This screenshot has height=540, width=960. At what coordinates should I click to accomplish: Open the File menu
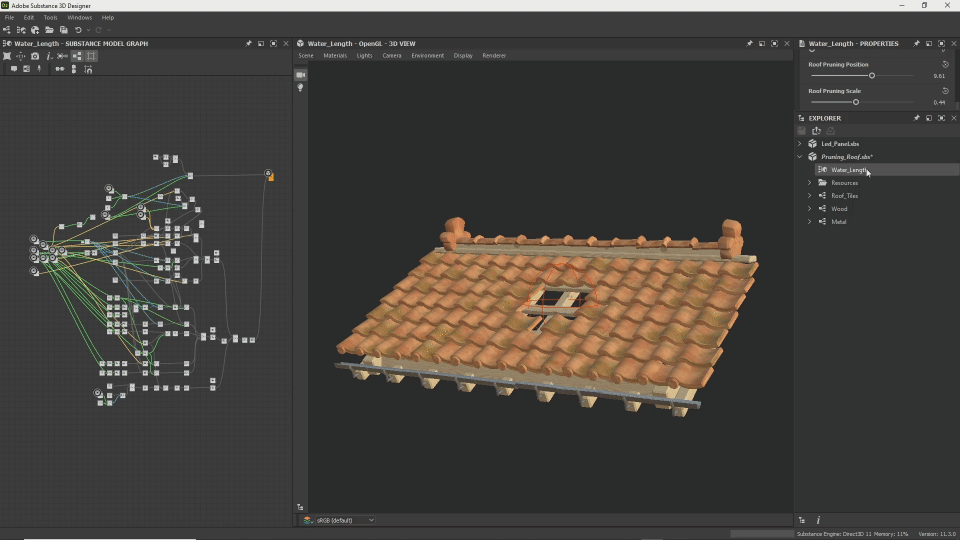tap(9, 18)
